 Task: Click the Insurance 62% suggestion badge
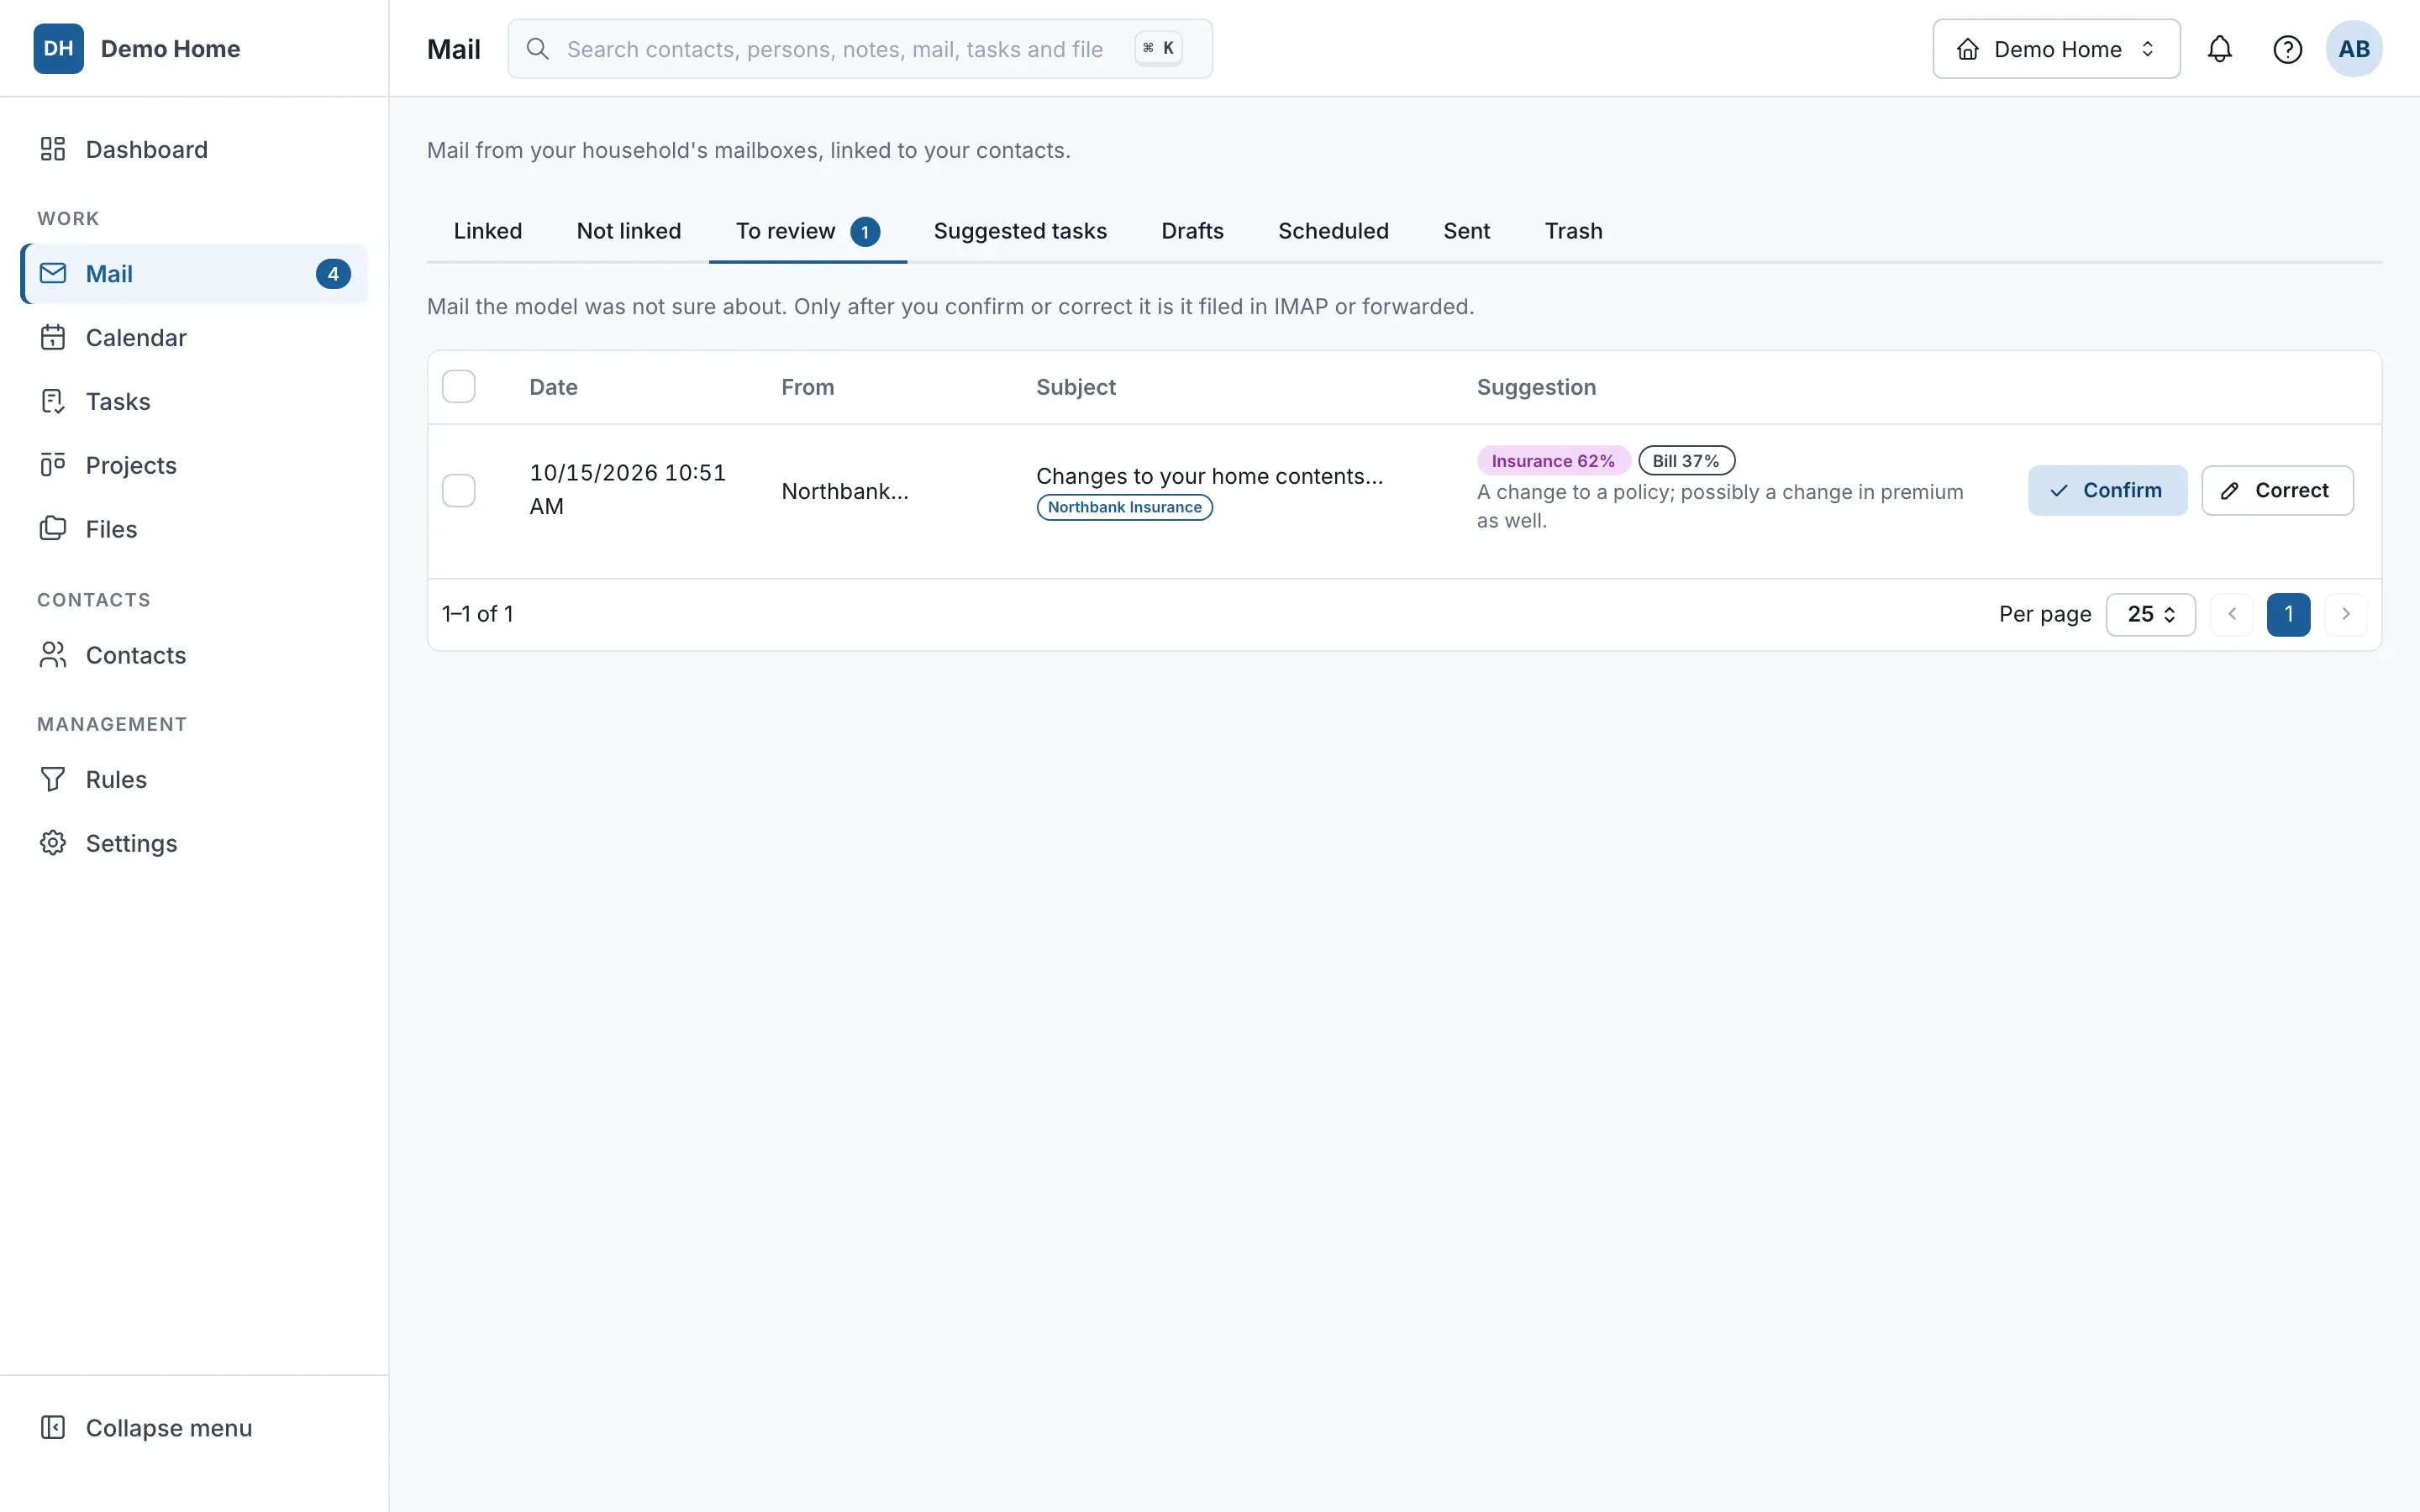(x=1553, y=461)
